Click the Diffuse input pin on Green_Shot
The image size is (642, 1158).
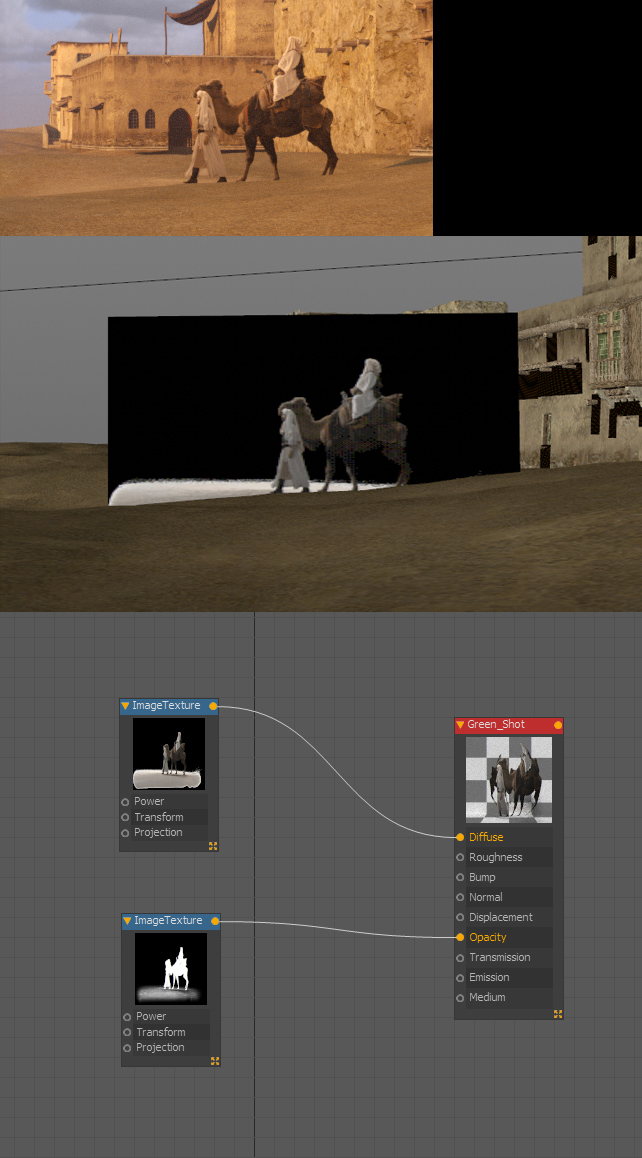click(x=460, y=837)
